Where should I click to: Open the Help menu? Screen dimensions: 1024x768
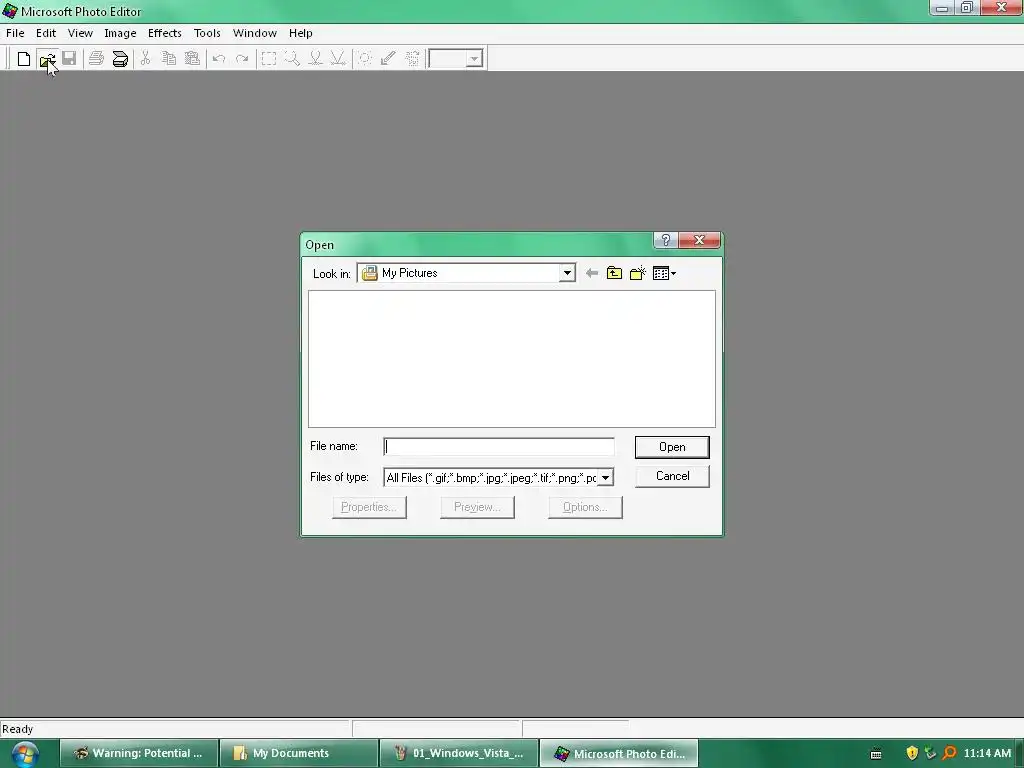[x=300, y=33]
